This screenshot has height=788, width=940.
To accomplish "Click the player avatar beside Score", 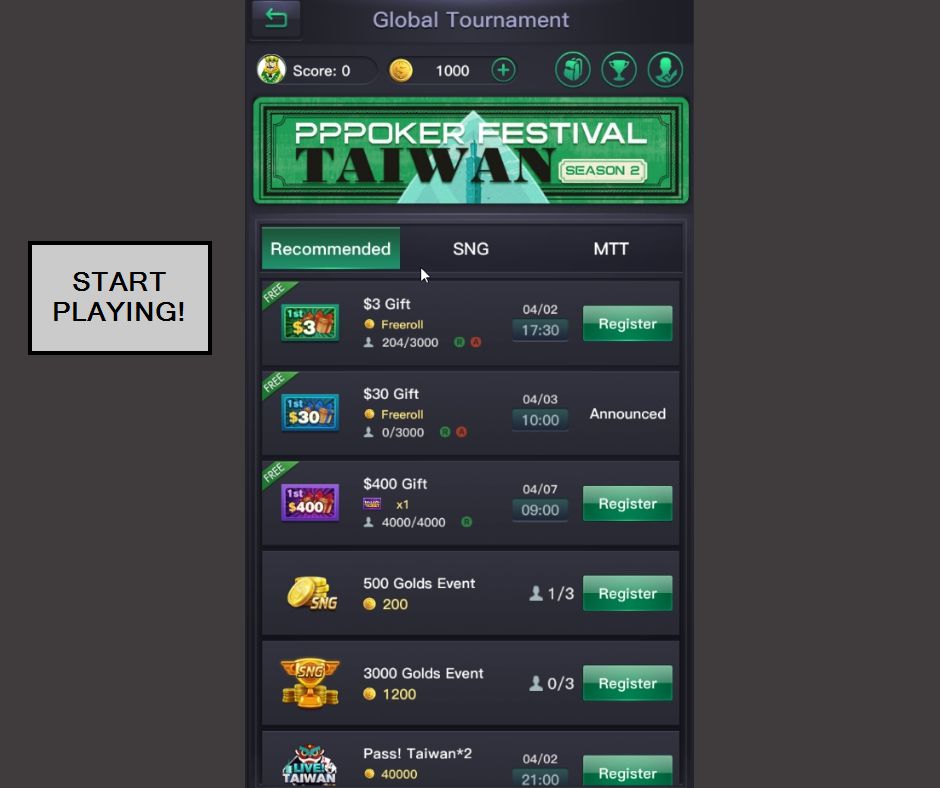I will tap(271, 70).
